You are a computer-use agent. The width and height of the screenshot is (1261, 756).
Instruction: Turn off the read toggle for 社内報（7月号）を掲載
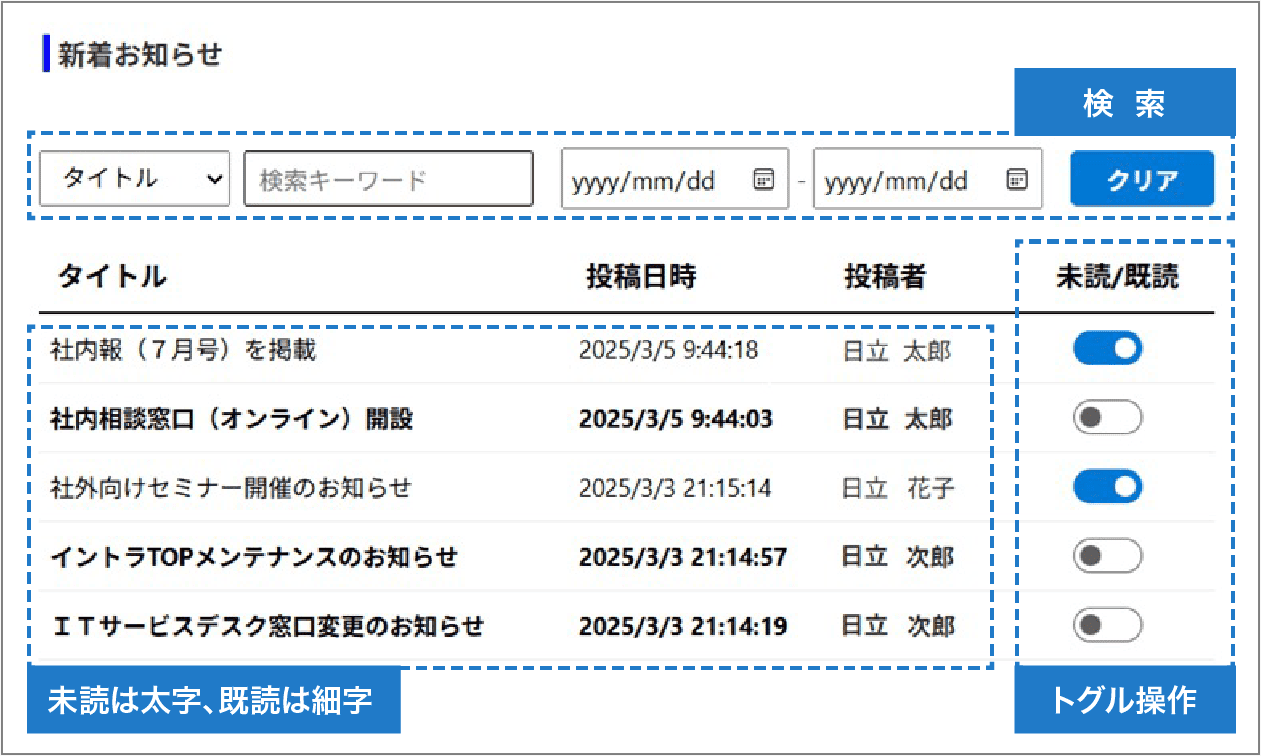point(1107,348)
